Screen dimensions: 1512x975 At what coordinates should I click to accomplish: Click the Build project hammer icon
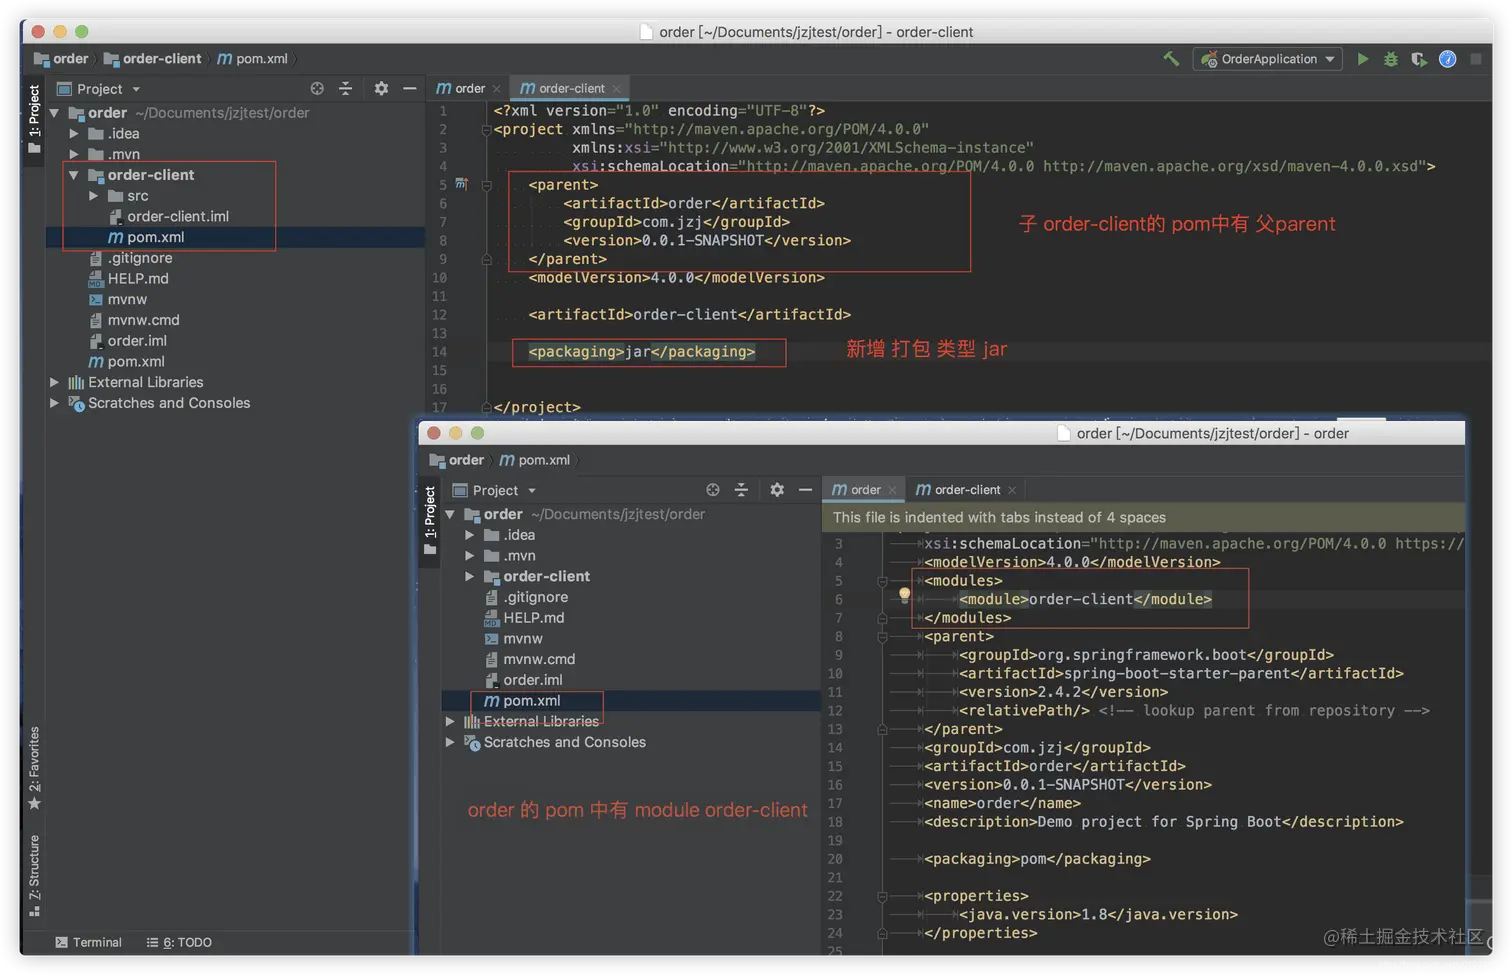[1170, 59]
